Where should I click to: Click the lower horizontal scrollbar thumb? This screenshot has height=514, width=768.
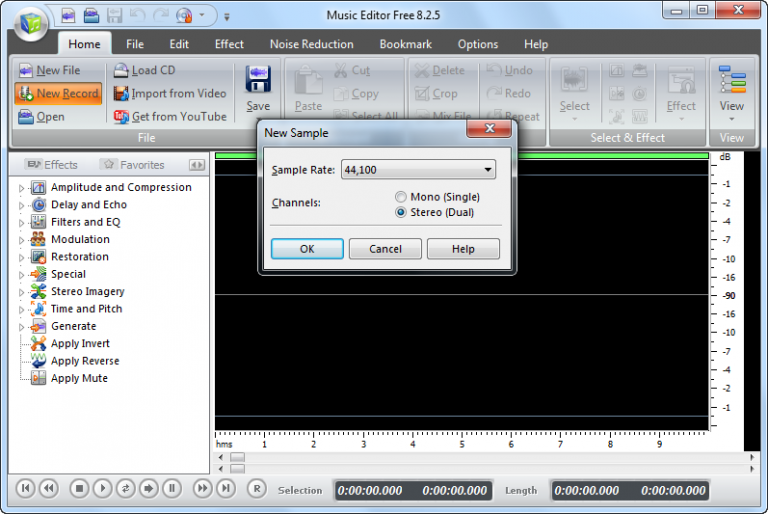click(238, 469)
